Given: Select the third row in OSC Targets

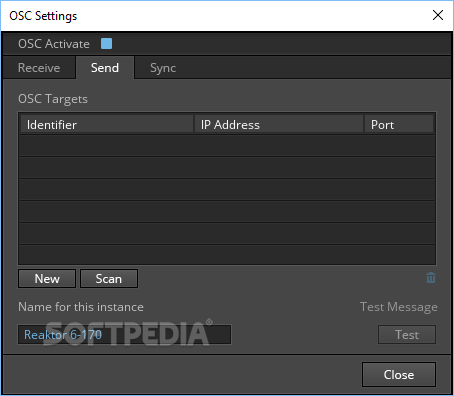Looking at the screenshot, I should [x=227, y=189].
